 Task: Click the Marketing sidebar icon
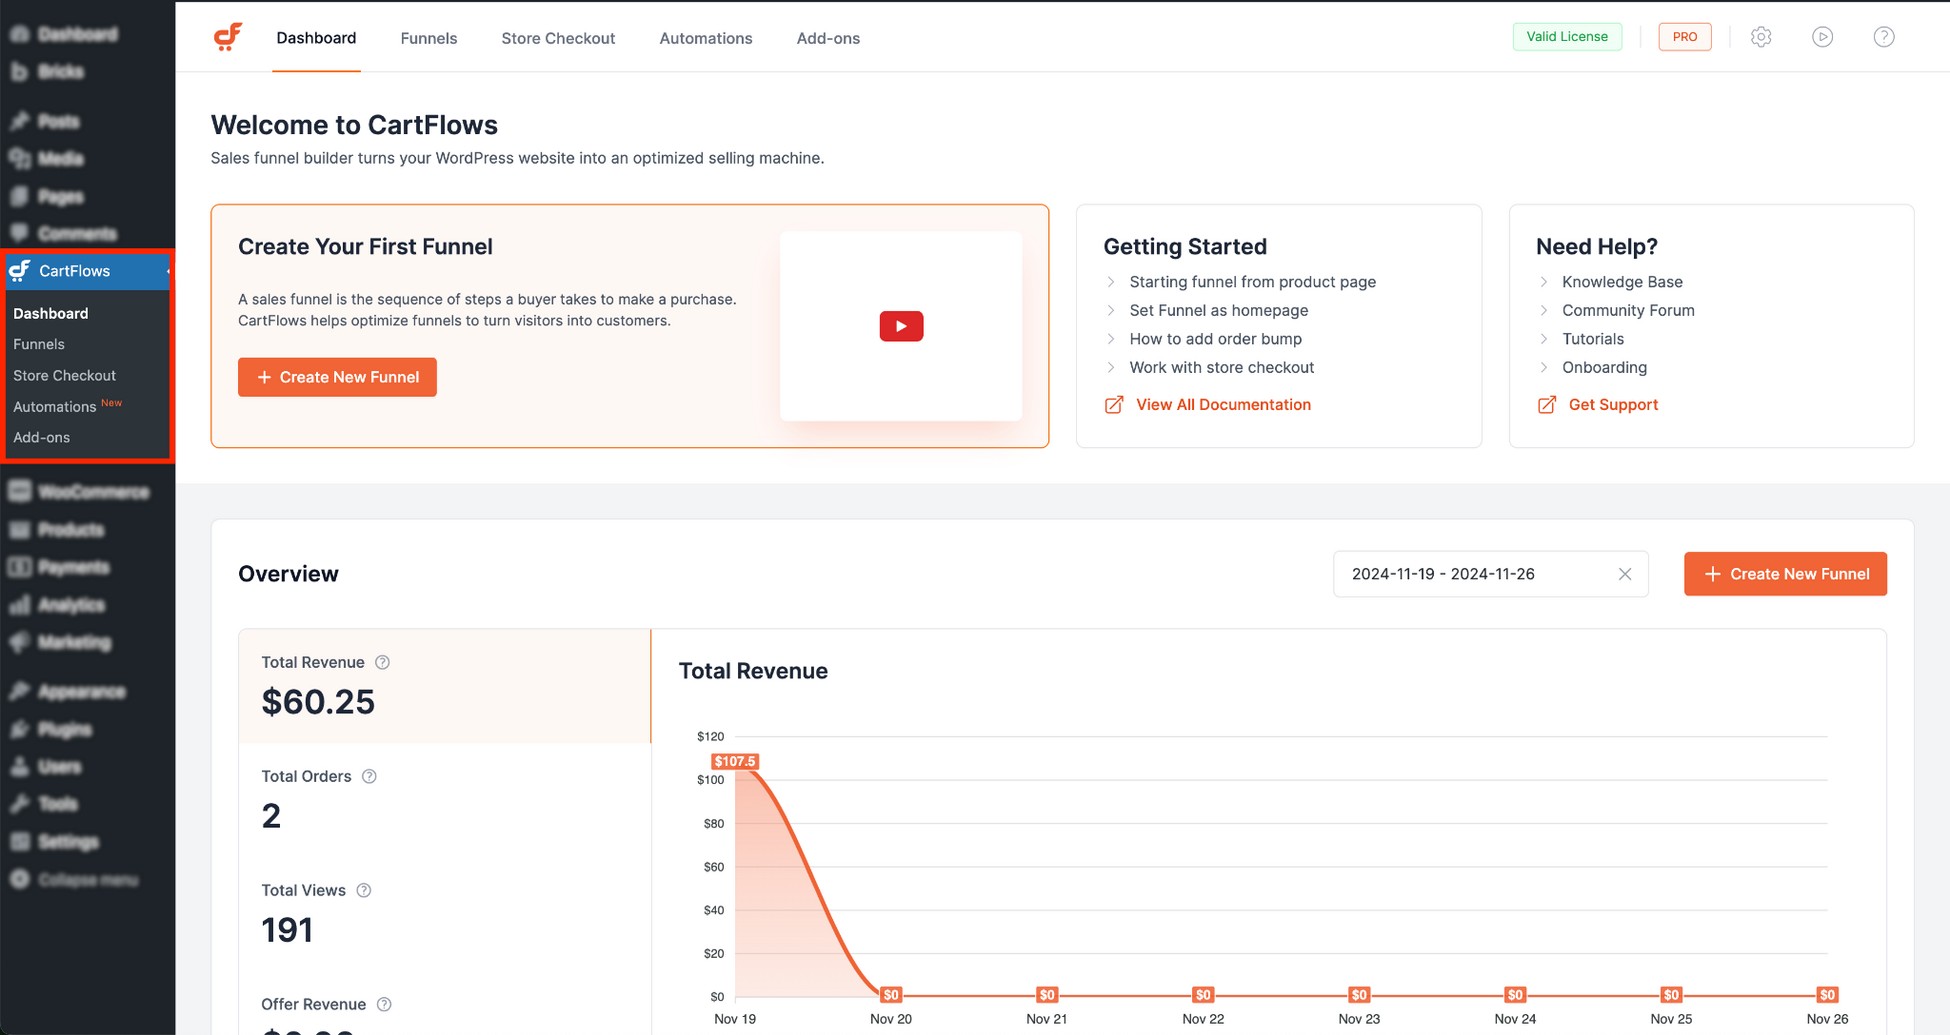pos(20,642)
